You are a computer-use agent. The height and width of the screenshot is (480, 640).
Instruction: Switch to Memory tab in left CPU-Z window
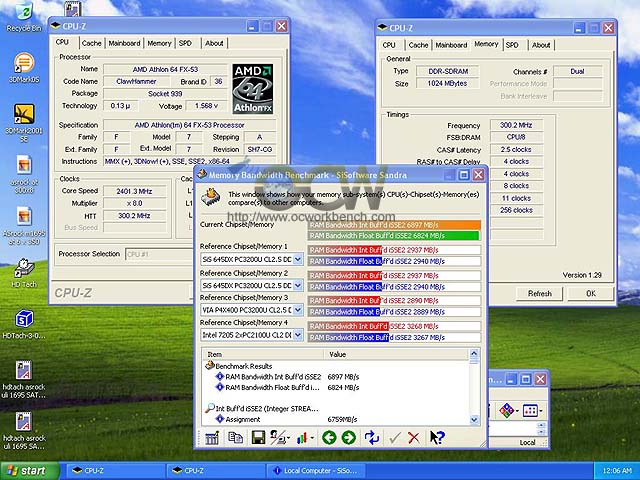coord(159,43)
